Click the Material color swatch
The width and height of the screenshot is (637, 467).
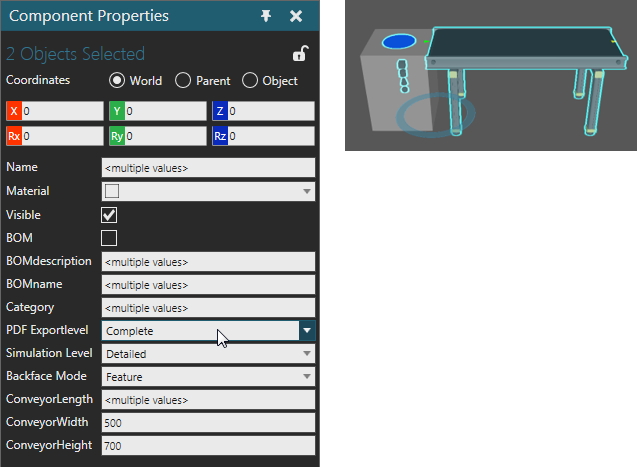click(x=113, y=191)
